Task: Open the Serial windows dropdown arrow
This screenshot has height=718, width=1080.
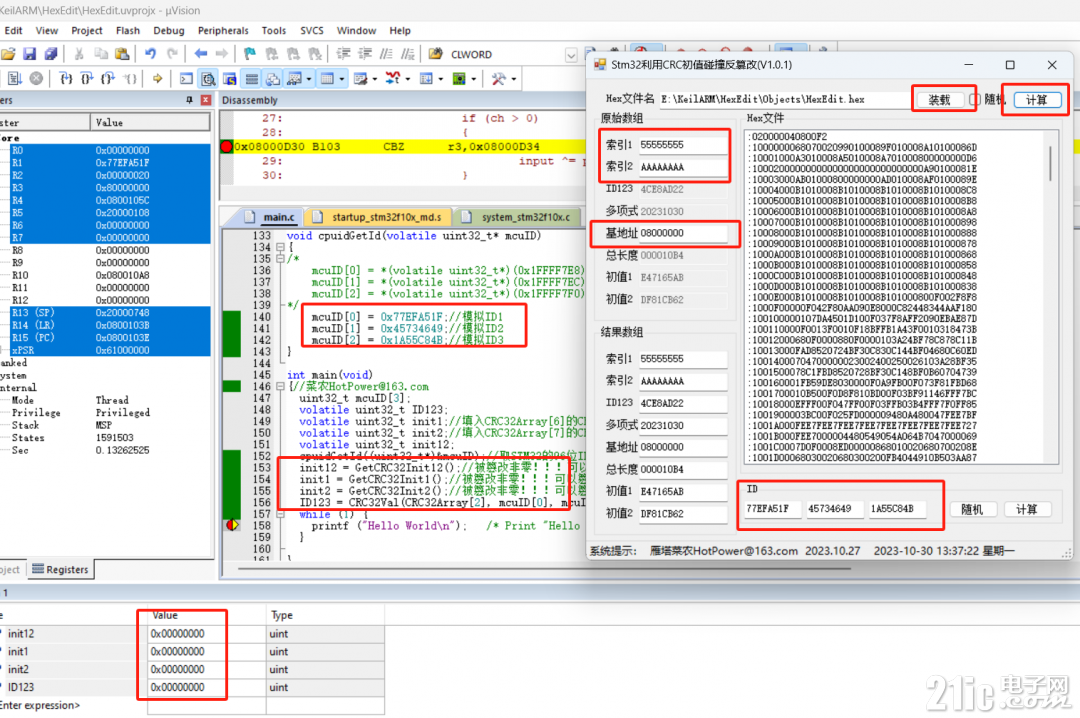Action: (375, 79)
